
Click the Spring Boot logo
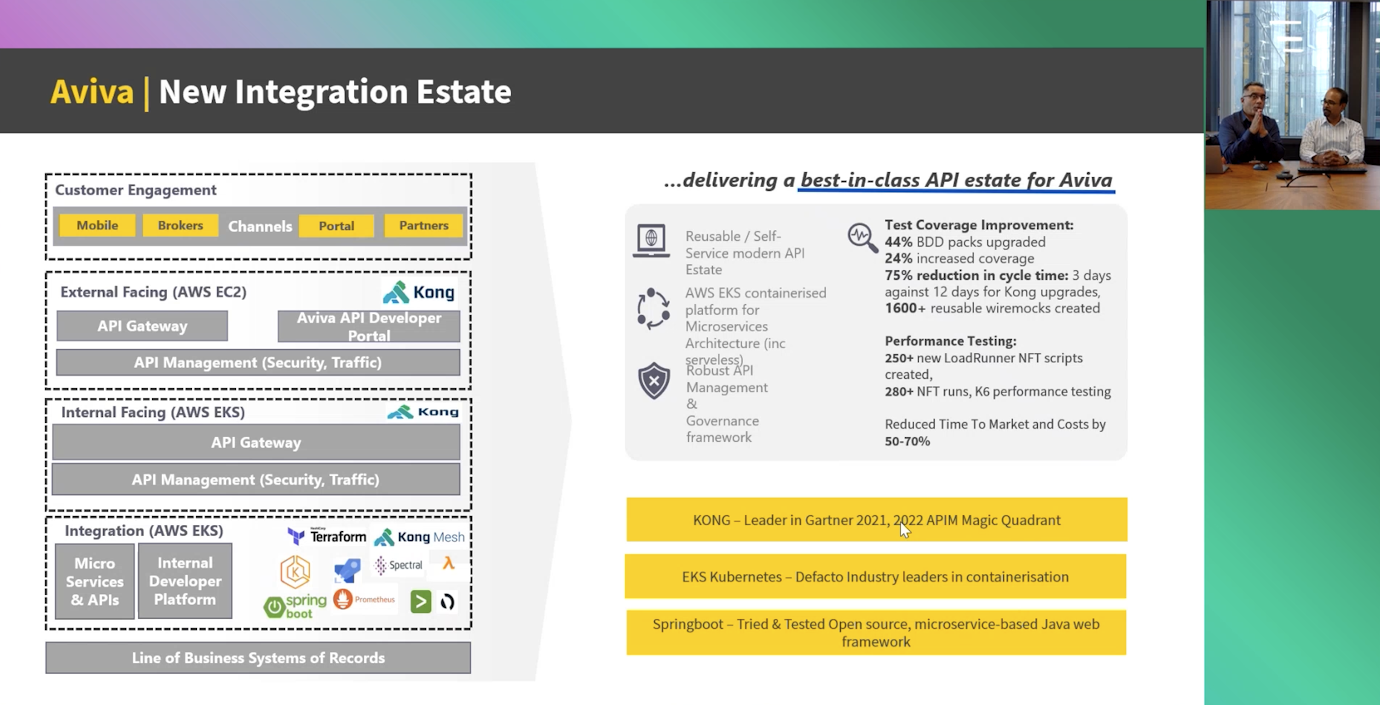pos(295,605)
